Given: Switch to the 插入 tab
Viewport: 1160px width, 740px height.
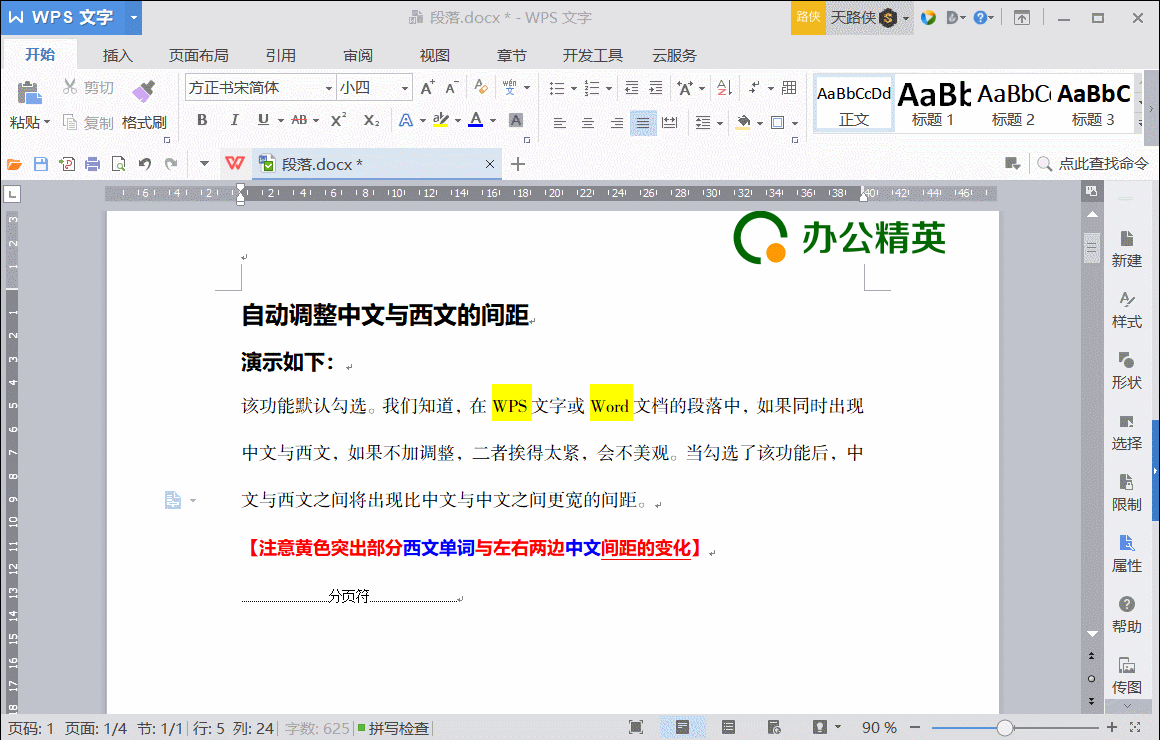Looking at the screenshot, I should pos(118,56).
